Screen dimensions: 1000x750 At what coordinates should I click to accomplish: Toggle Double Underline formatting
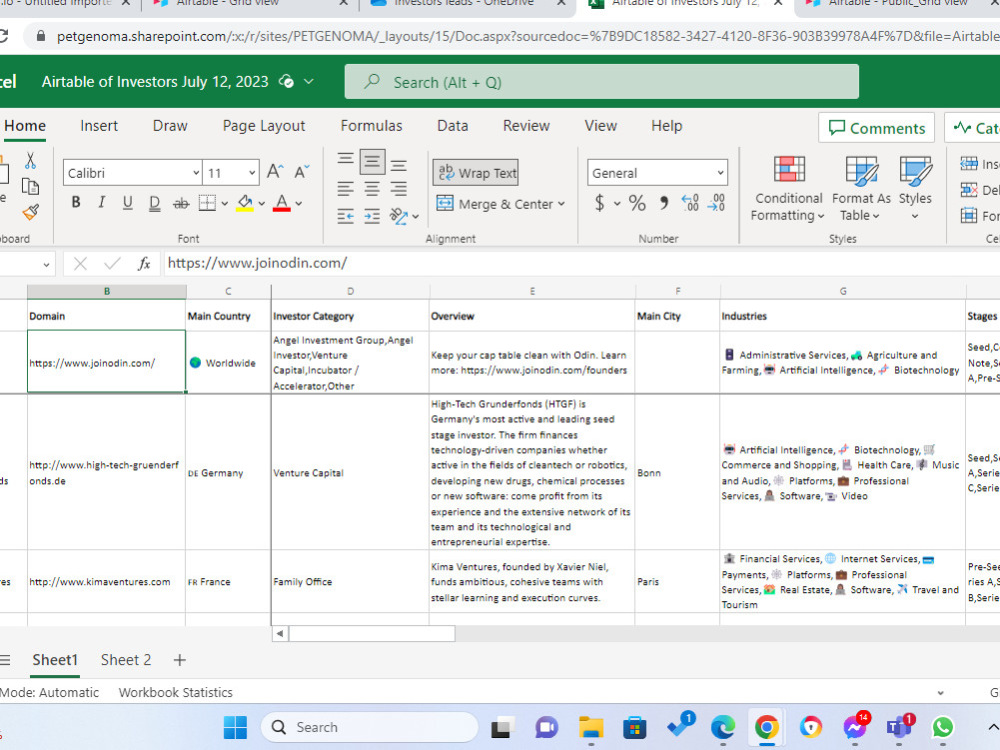154,203
